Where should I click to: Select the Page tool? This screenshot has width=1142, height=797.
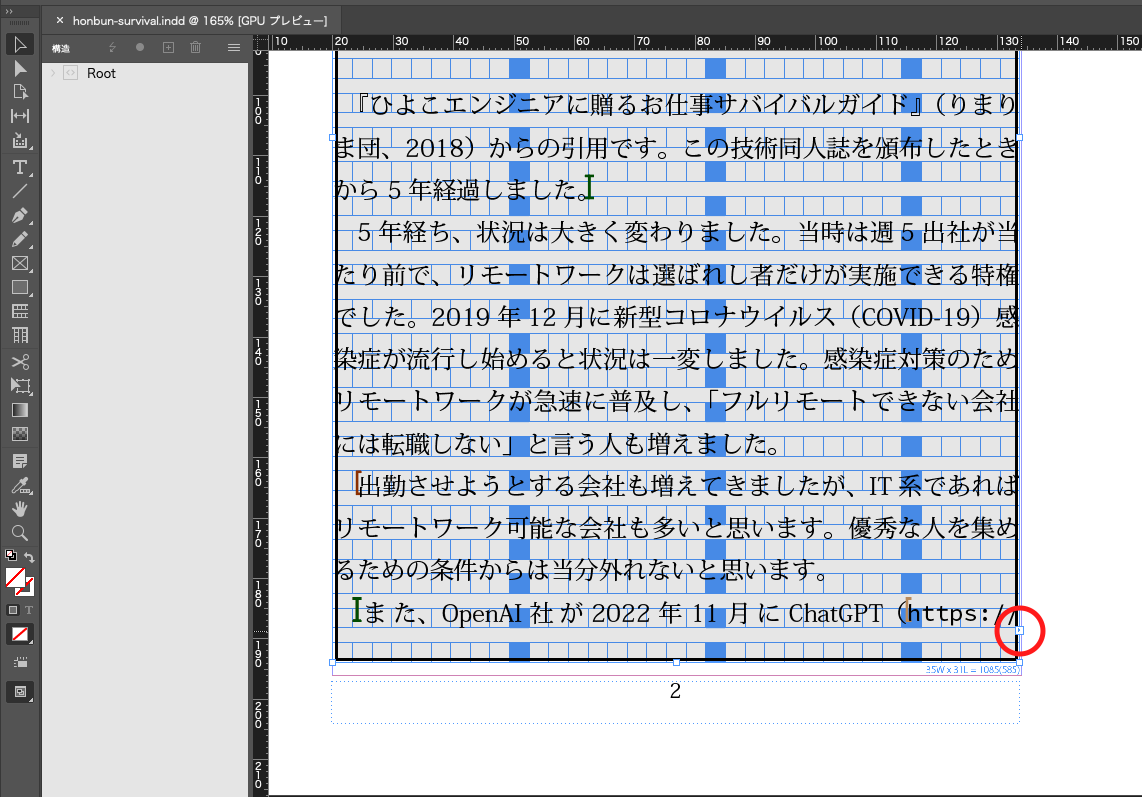tap(20, 92)
